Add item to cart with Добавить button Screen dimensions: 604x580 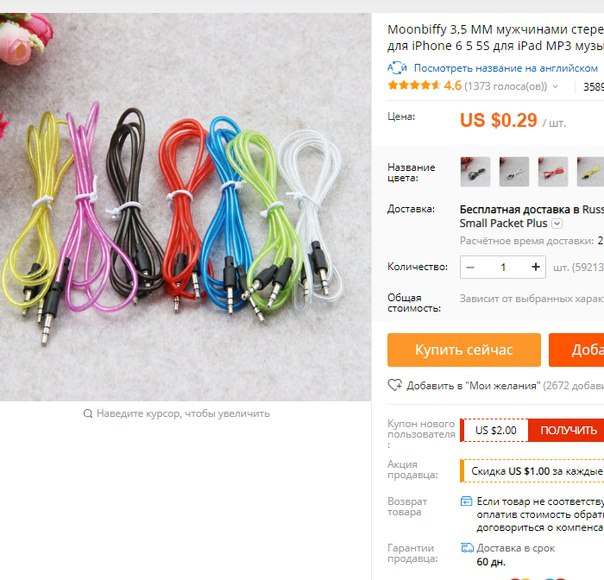(x=577, y=350)
